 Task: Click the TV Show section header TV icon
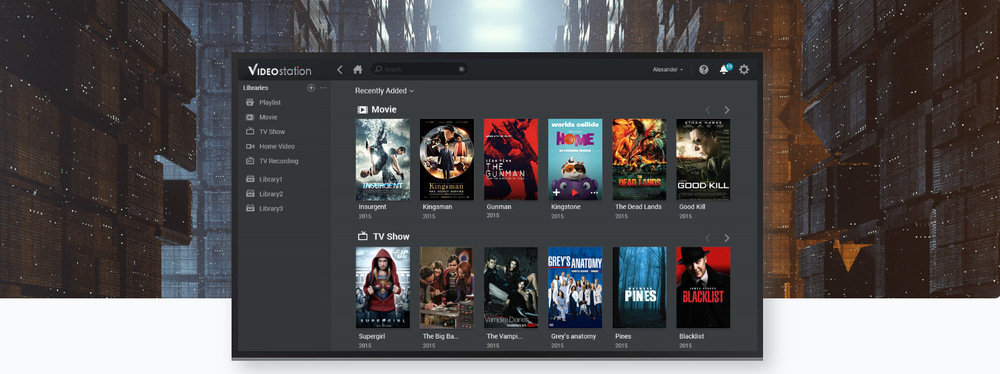[x=362, y=236]
